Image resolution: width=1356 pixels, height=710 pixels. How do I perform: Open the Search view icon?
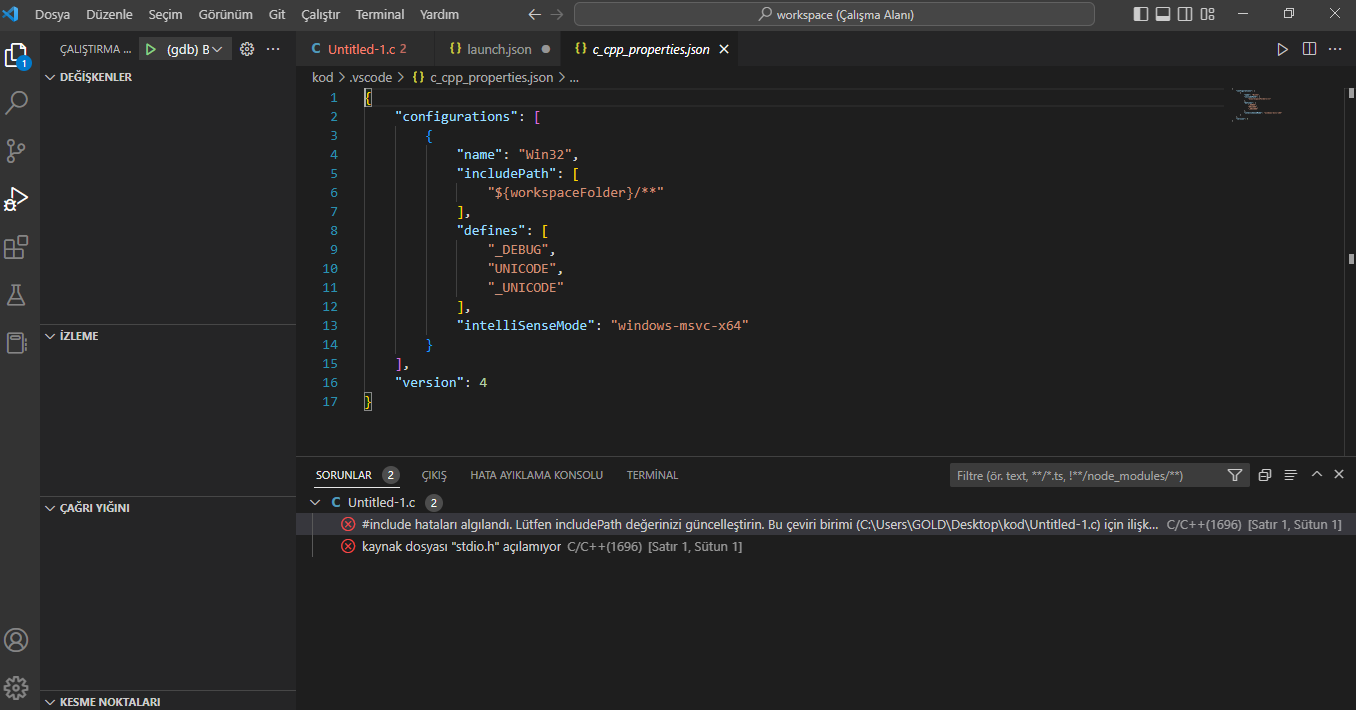tap(17, 102)
